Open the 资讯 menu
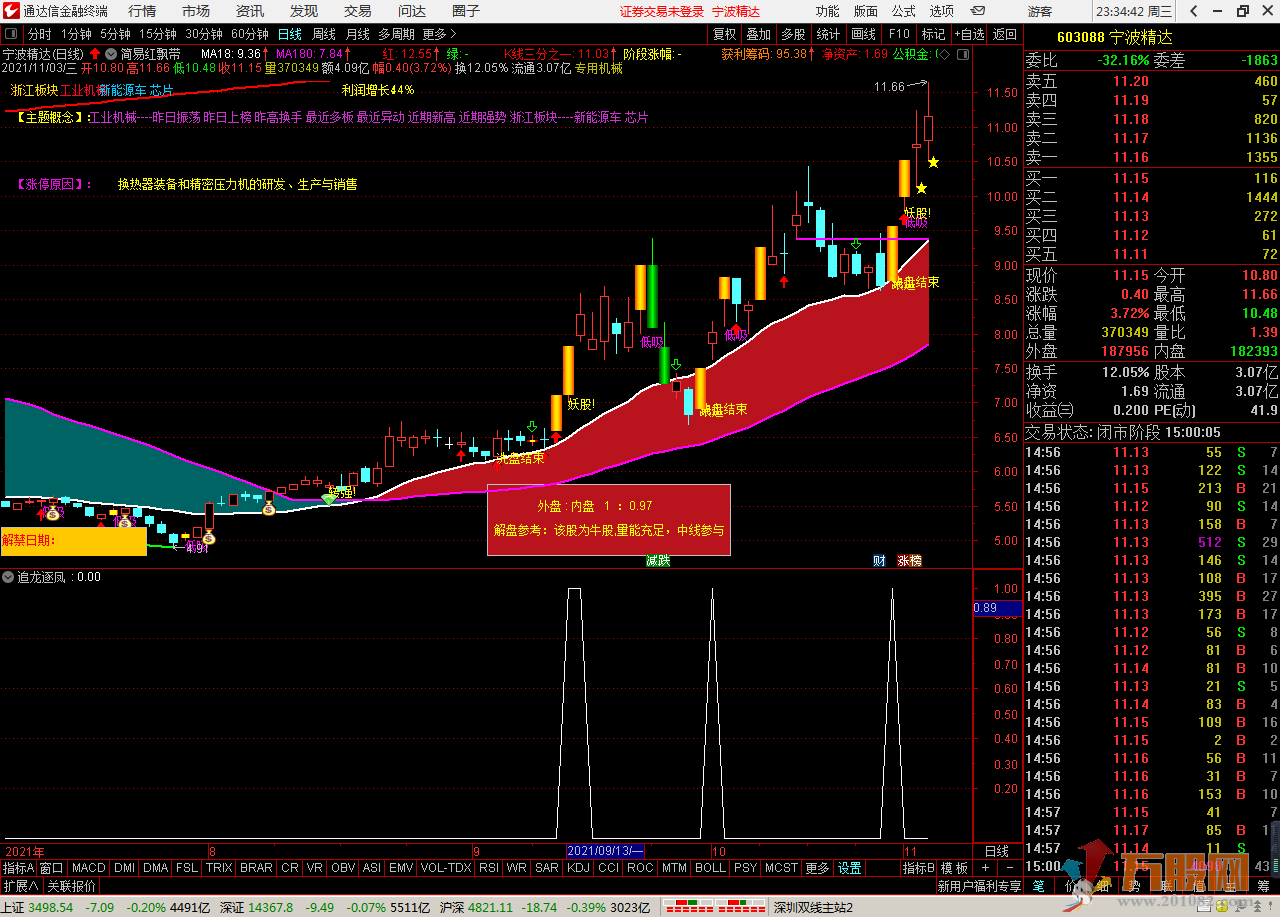Viewport: 1280px width, 918px height. 250,11
